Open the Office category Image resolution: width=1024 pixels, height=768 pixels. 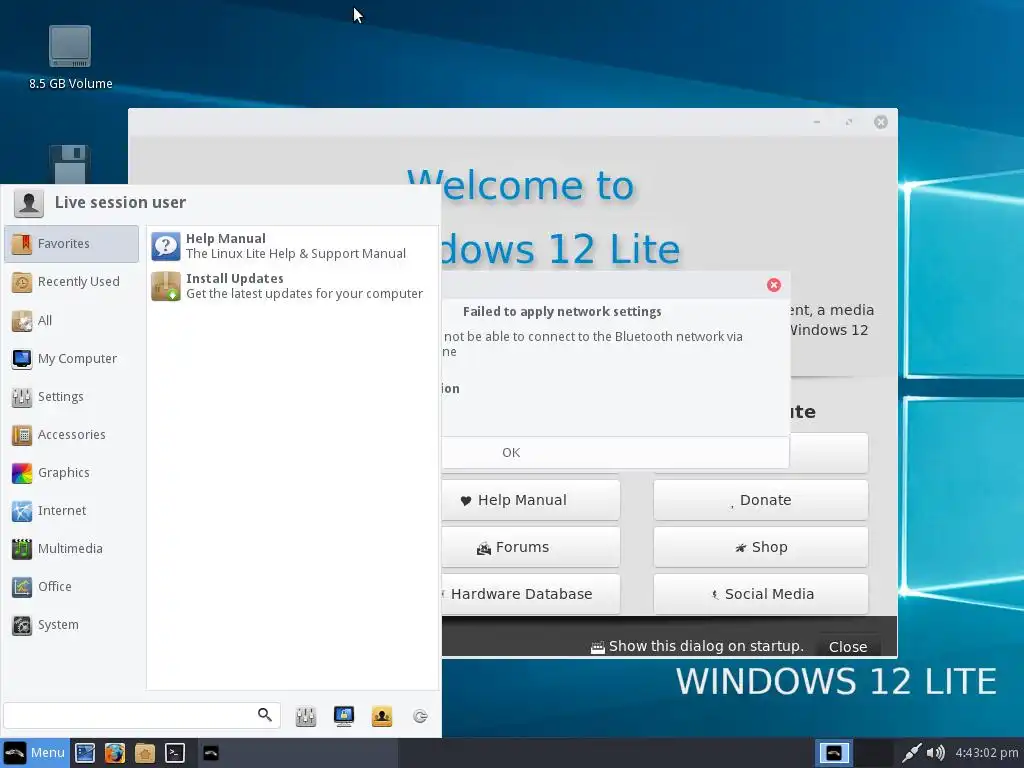[x=71, y=586]
